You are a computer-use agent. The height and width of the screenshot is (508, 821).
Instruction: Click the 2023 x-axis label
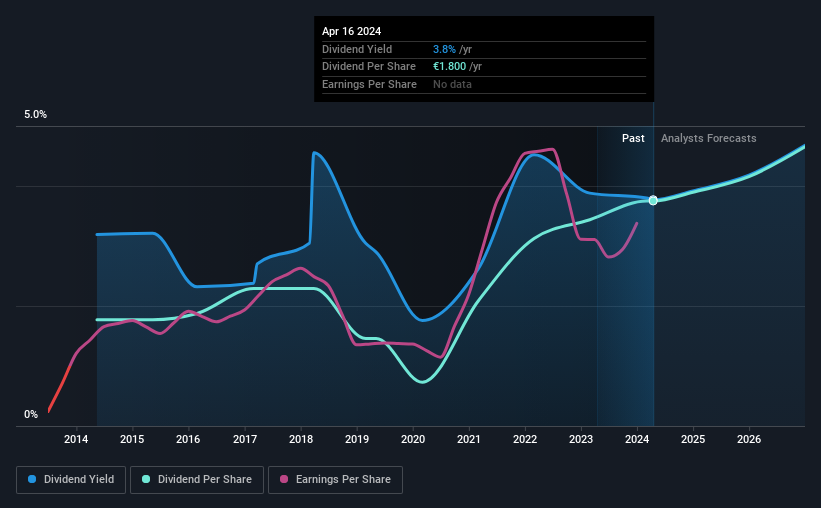(x=581, y=439)
